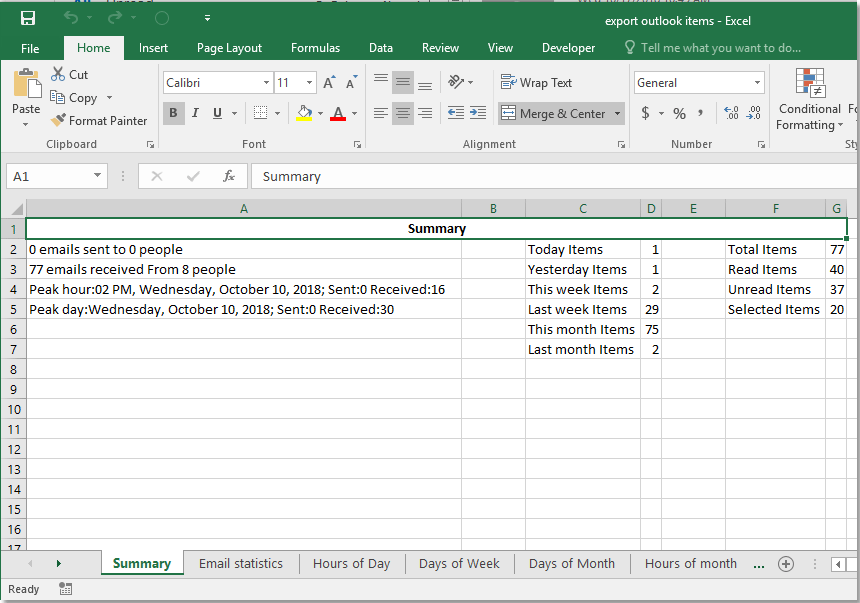Apply underline formatting
Screen dimensions: 860x603
[x=215, y=113]
